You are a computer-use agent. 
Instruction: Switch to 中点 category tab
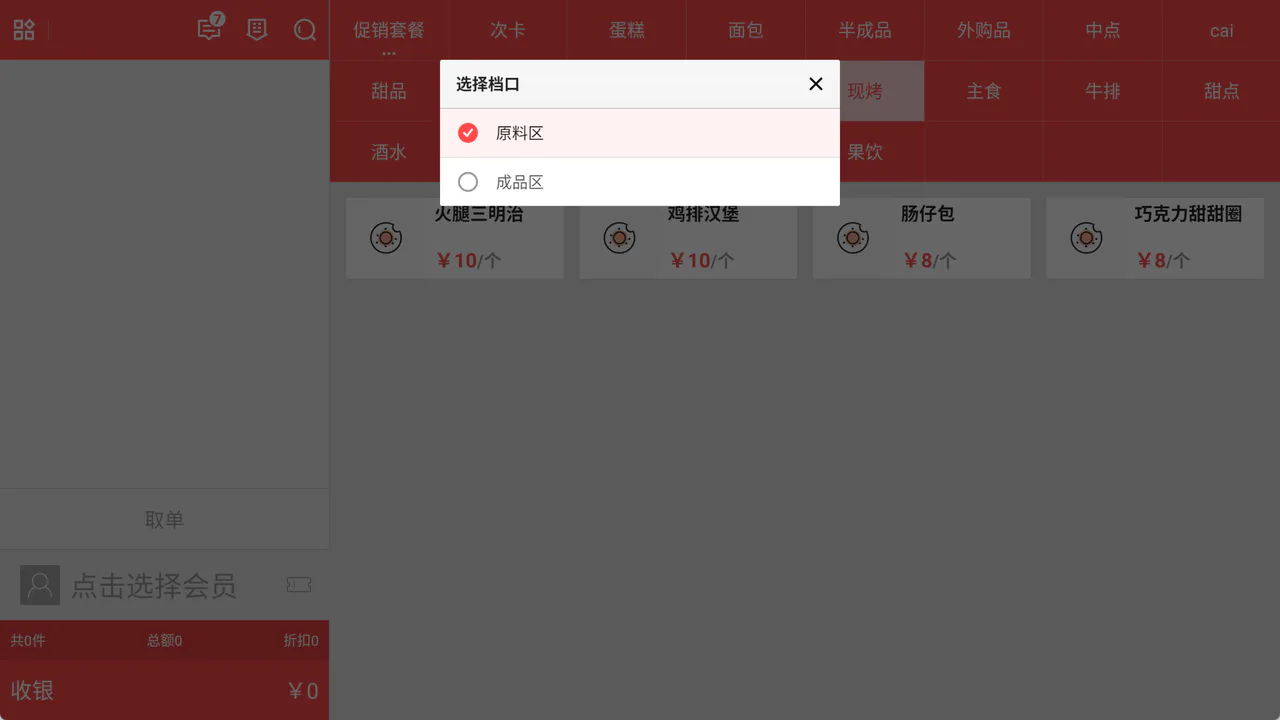tap(1103, 30)
